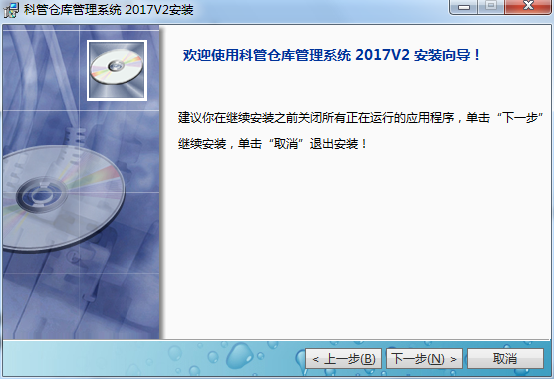Click the greyed-out maximize button
The width and height of the screenshot is (554, 379).
[491, 7]
